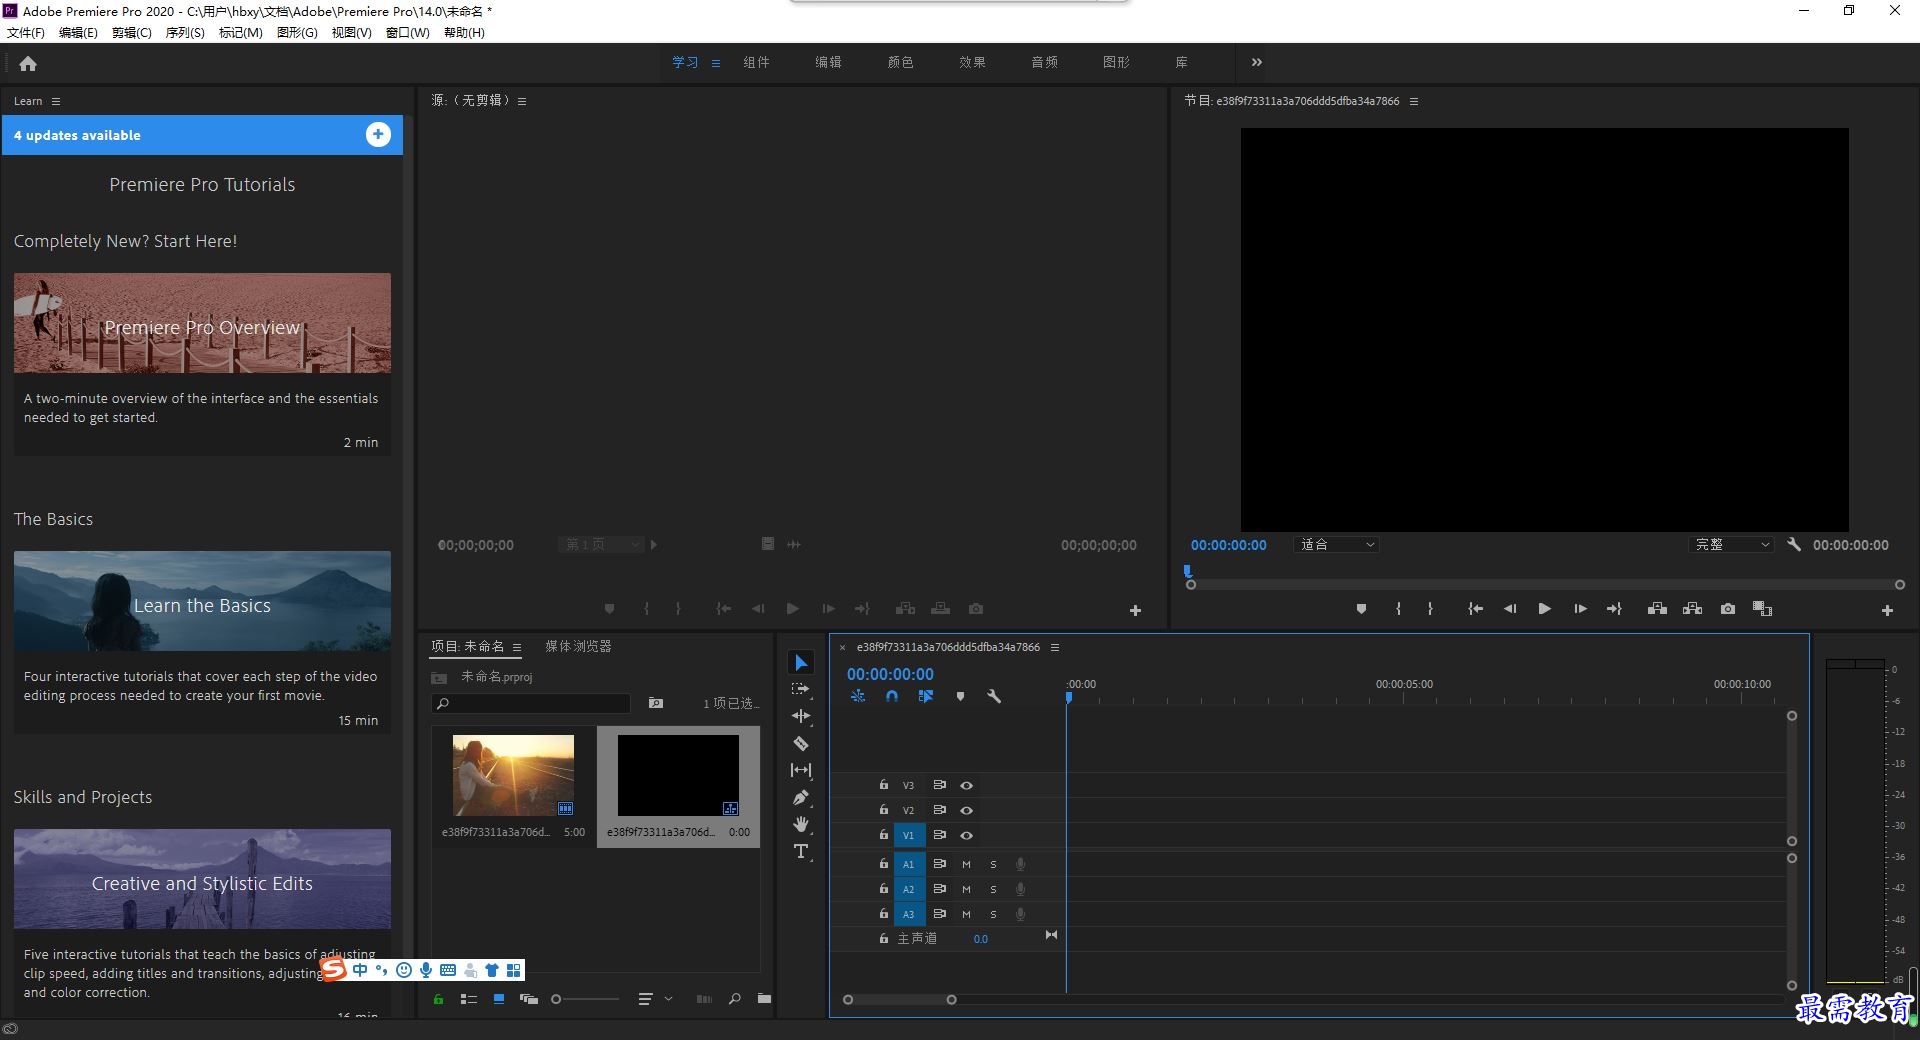
Task: Select the Hand tool
Action: (x=801, y=824)
